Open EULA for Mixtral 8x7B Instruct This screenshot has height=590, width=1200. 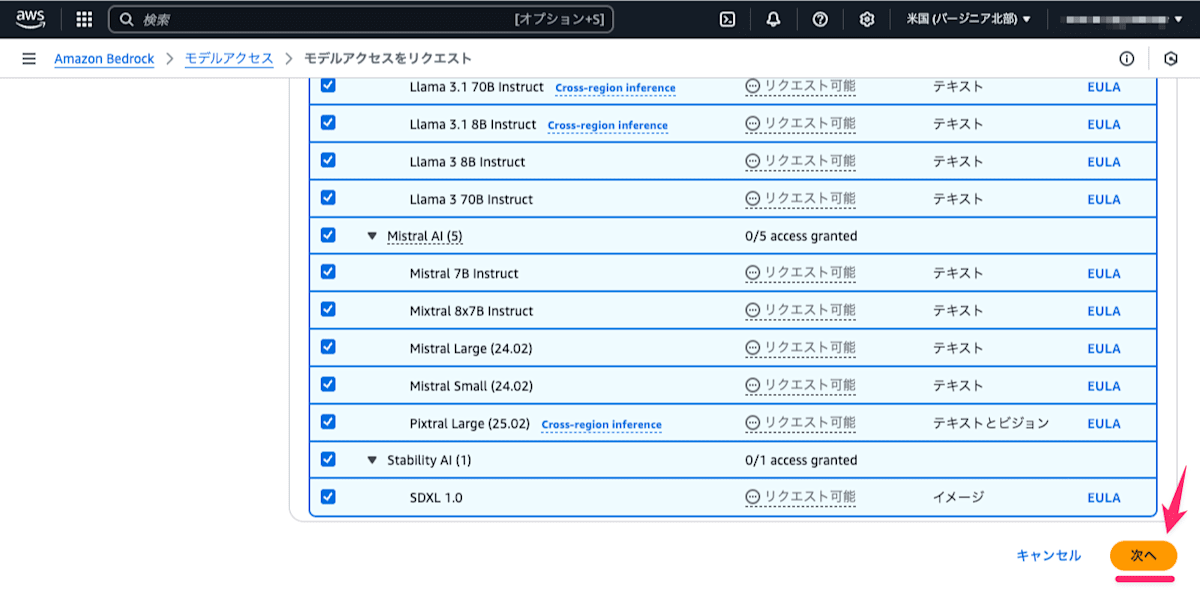tap(1104, 311)
